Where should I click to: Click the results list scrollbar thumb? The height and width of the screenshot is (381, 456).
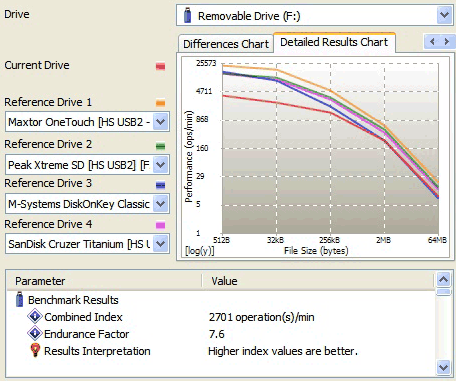tap(443, 292)
